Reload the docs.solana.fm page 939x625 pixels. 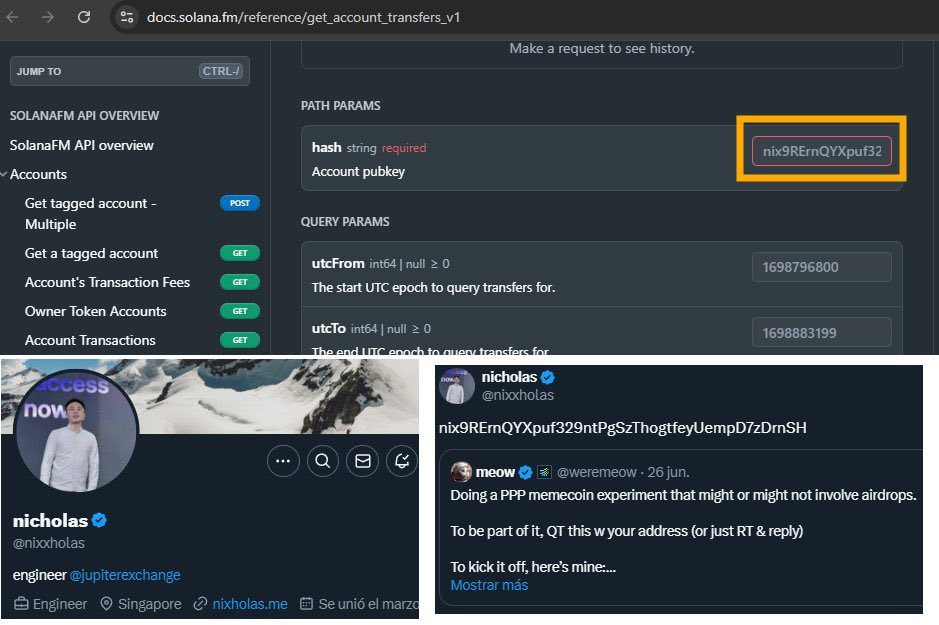(x=84, y=17)
